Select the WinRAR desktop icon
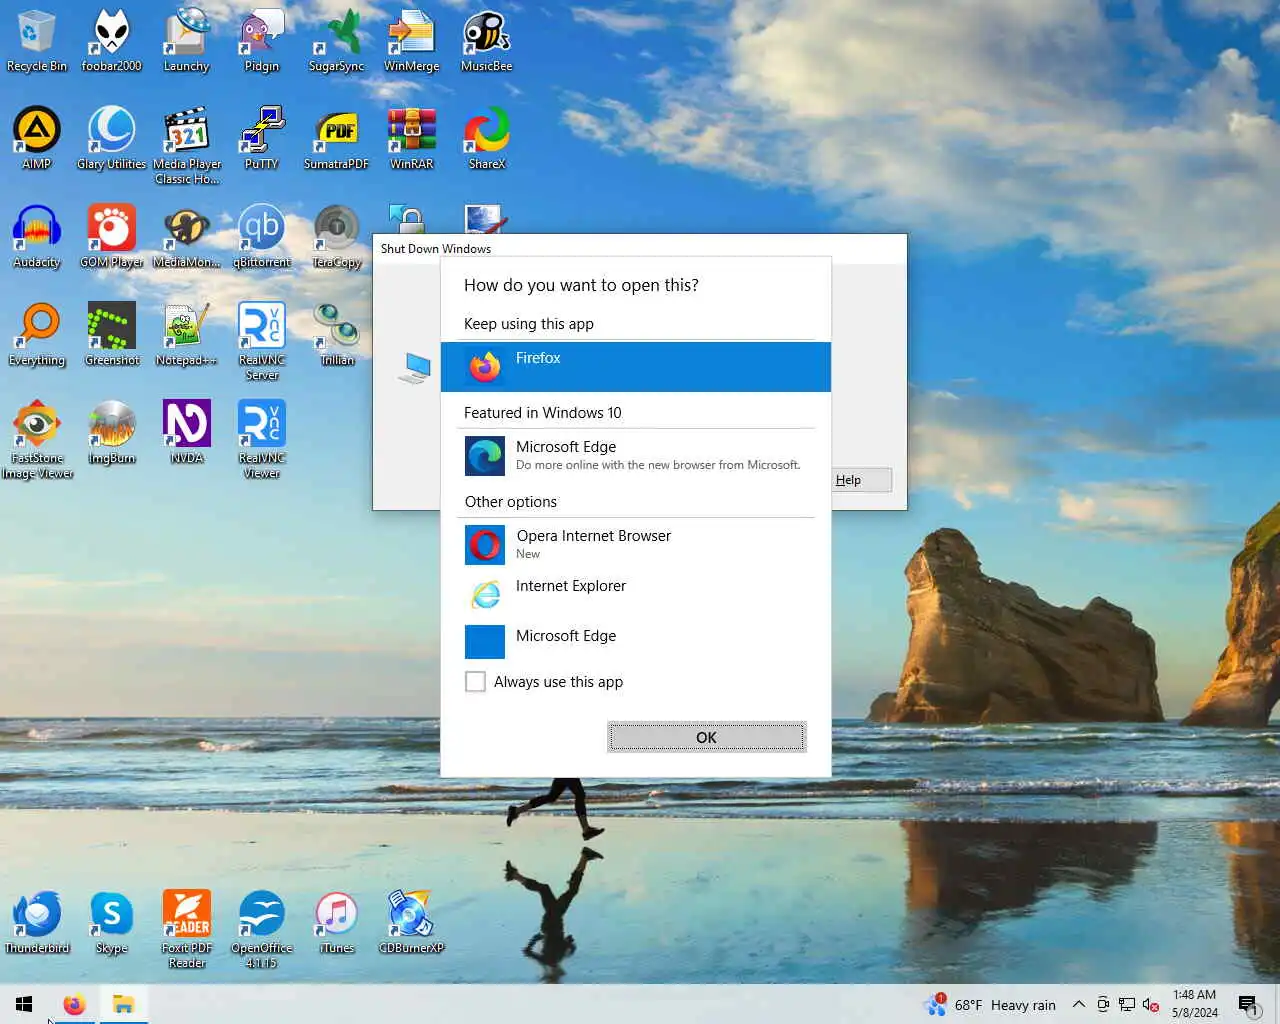 pos(411,138)
